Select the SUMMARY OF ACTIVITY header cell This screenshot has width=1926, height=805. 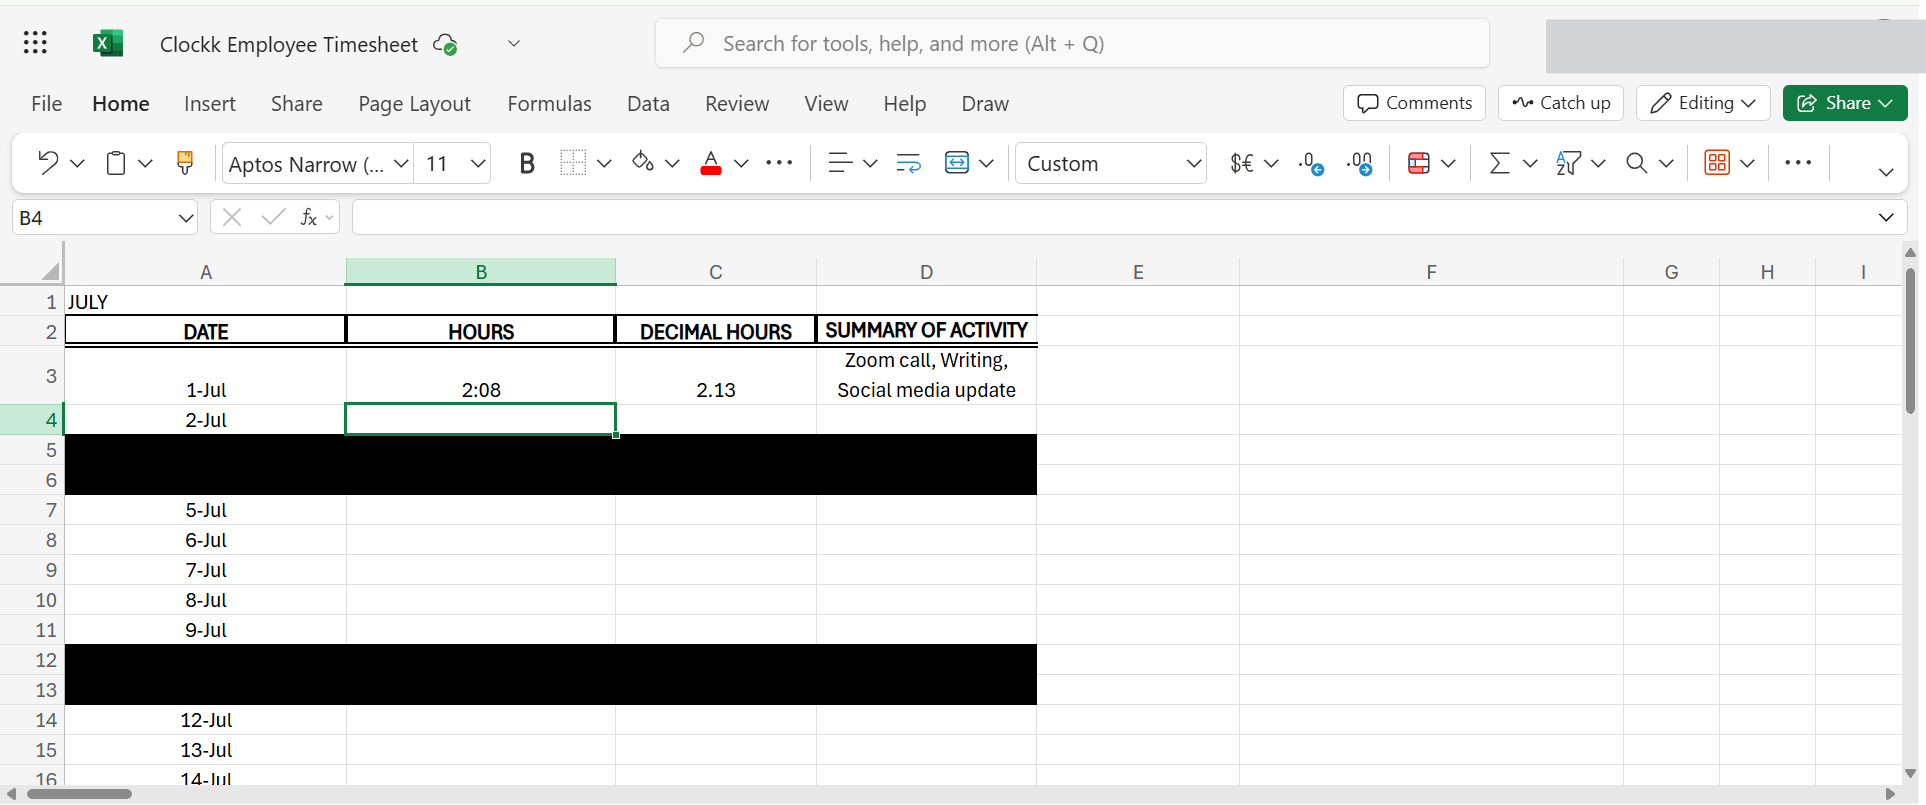pos(926,330)
